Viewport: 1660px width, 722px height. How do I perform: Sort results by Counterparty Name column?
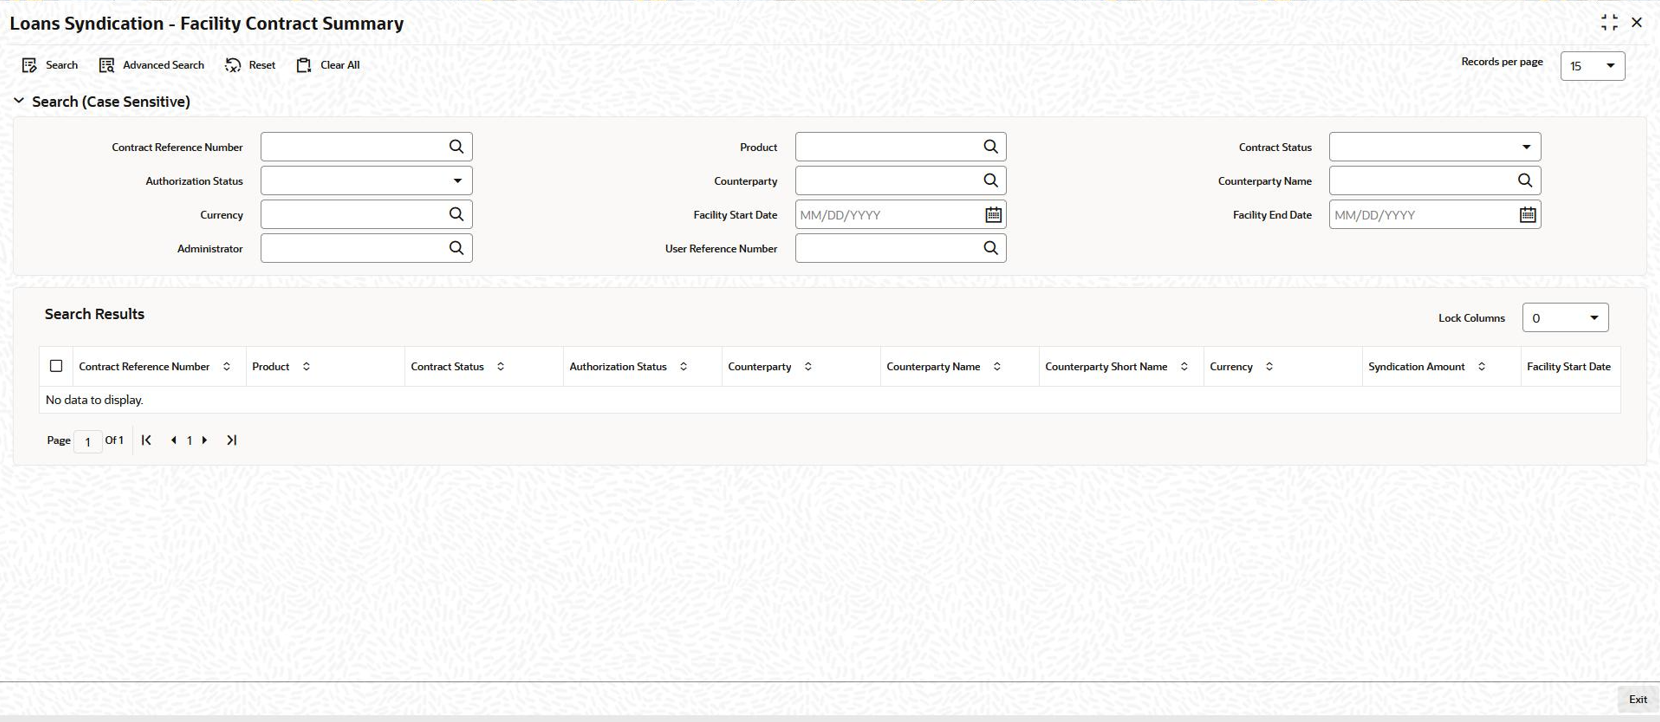(x=997, y=367)
